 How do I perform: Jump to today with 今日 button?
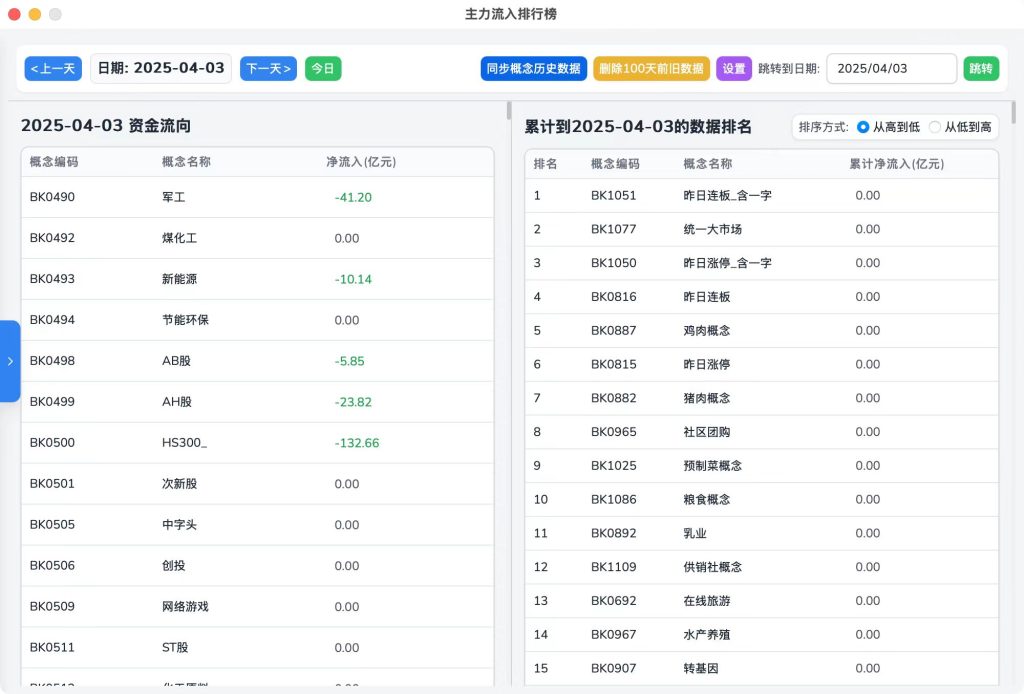[323, 69]
